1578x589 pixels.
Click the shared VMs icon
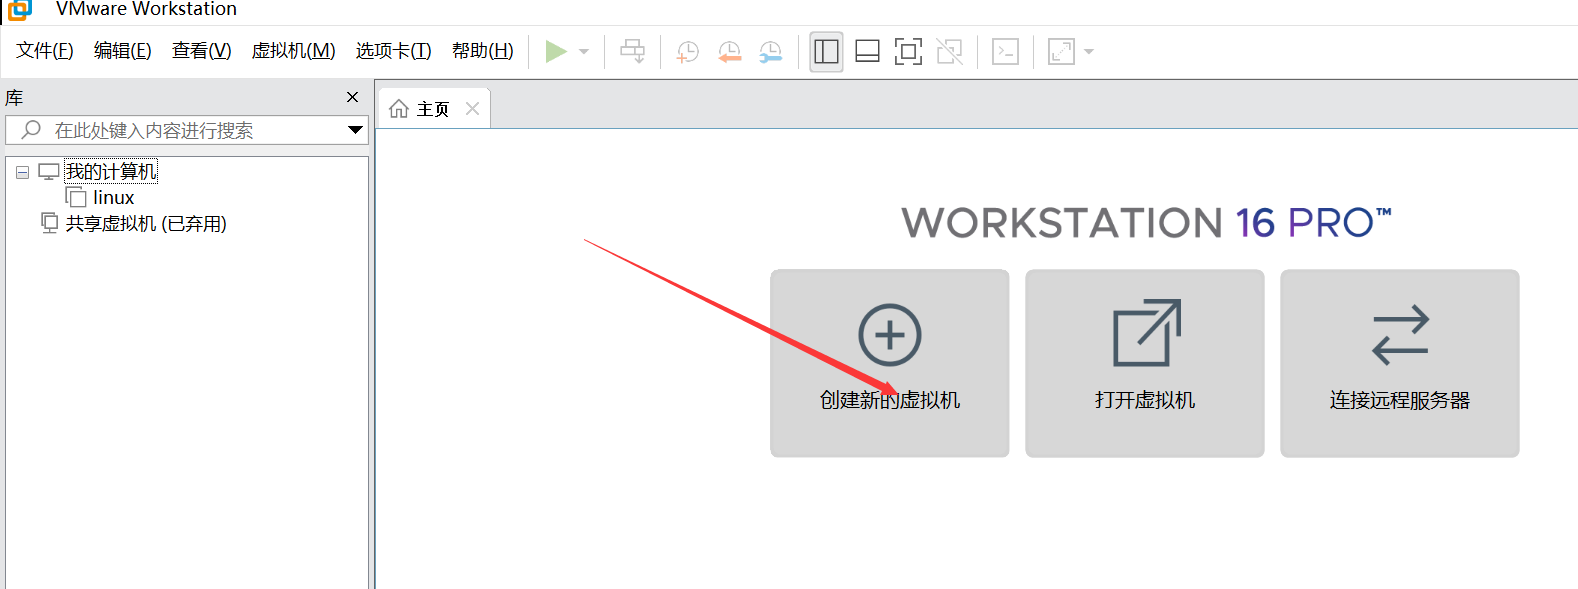click(x=49, y=223)
